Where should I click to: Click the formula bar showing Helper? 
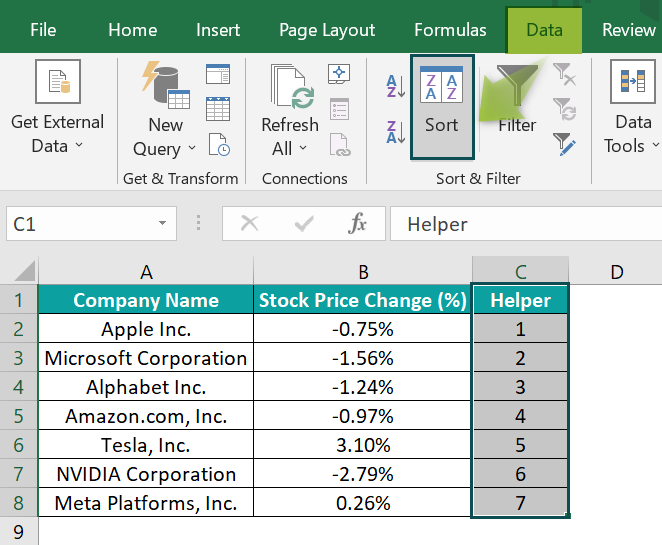pos(526,224)
